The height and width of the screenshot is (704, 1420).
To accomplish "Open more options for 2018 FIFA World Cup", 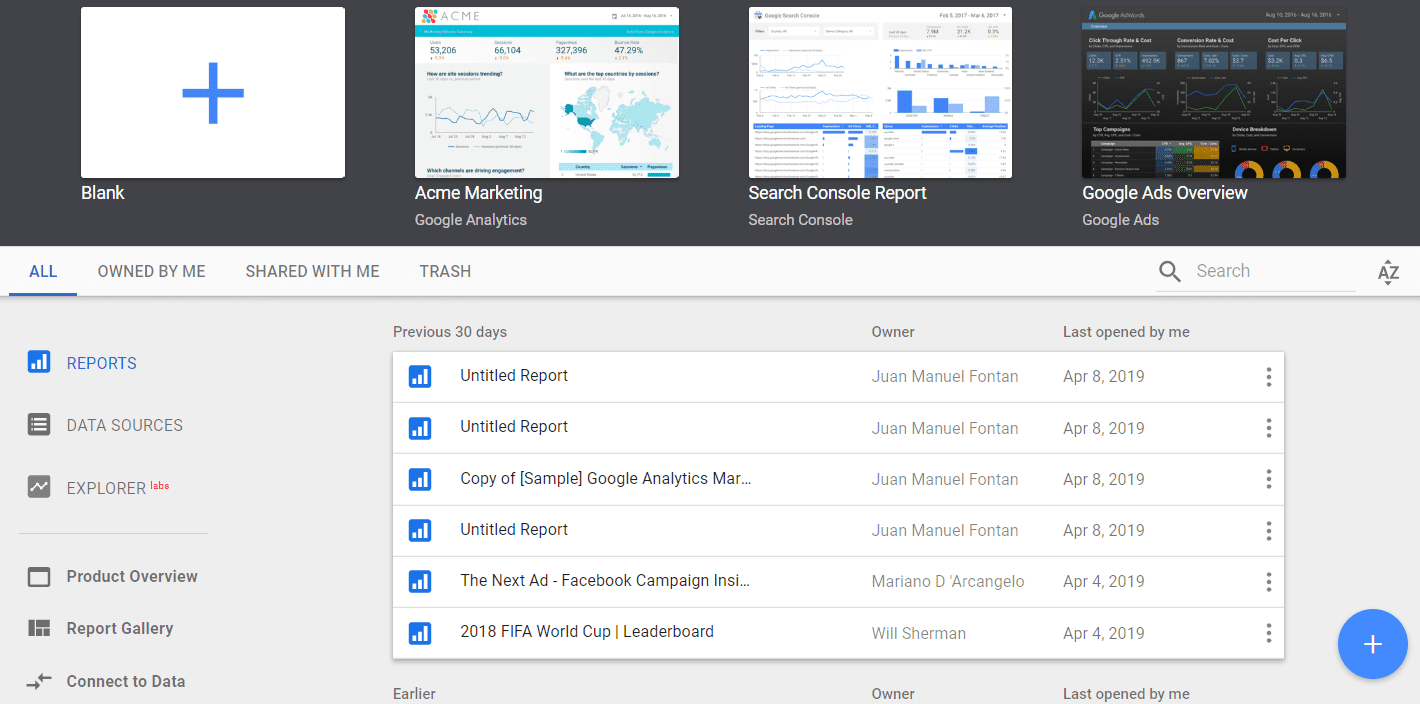I will pyautogui.click(x=1268, y=632).
